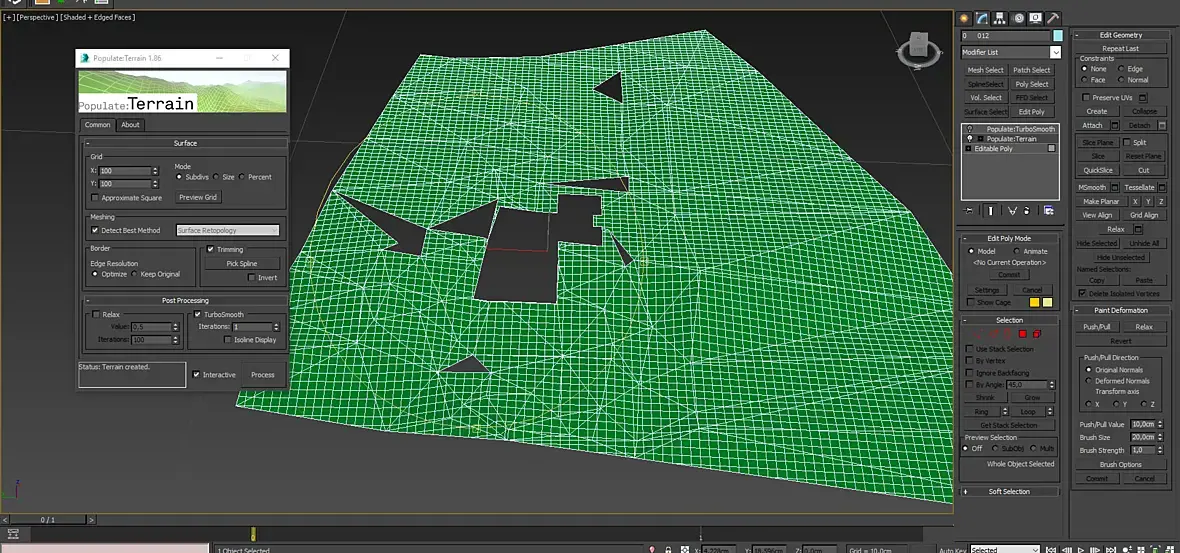
Task: Open MSmooth settings box icon
Action: point(1115,187)
